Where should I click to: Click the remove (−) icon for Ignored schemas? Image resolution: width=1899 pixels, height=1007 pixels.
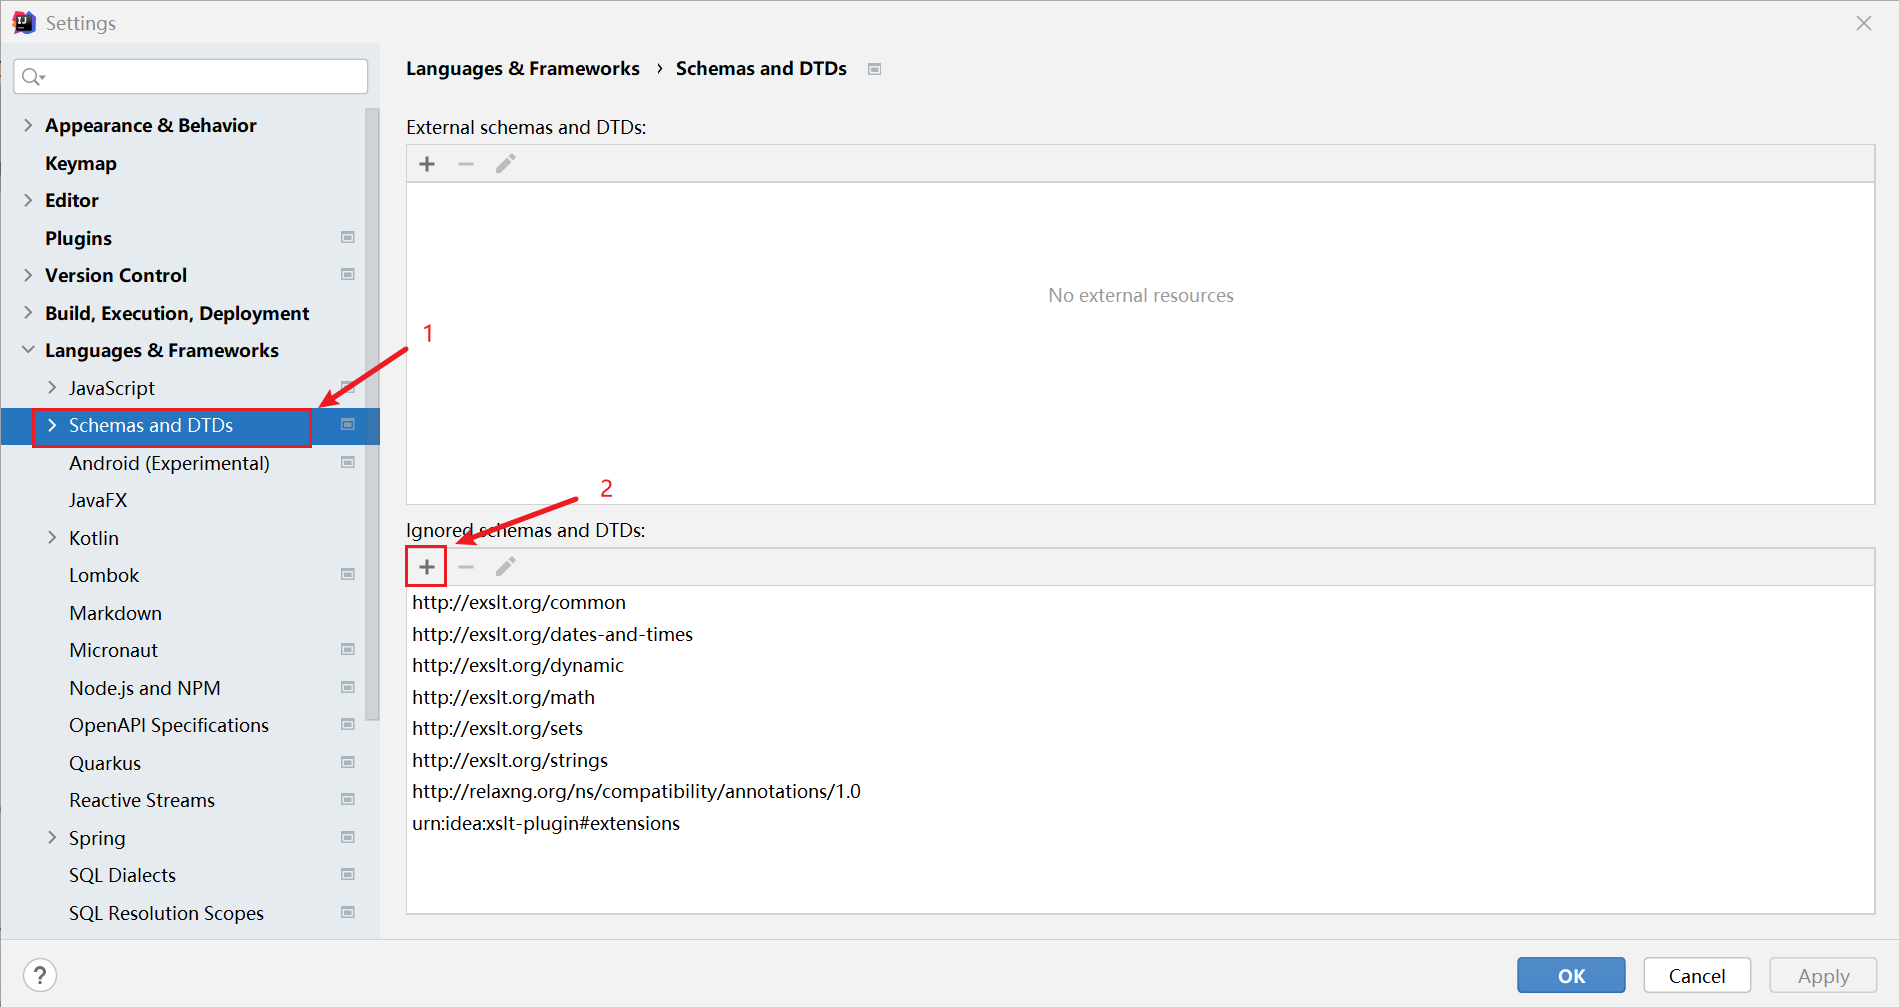(466, 566)
